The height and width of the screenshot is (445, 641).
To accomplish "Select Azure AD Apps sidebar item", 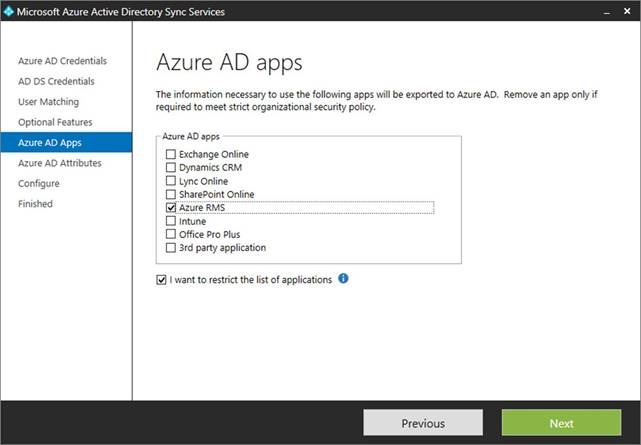I will click(49, 143).
